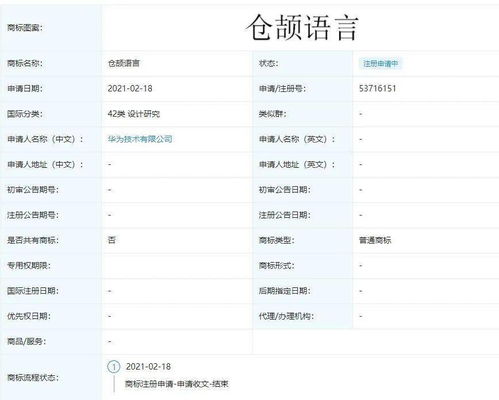Click the 商标形式 label
This screenshot has height=400, width=499.
pos(277,266)
